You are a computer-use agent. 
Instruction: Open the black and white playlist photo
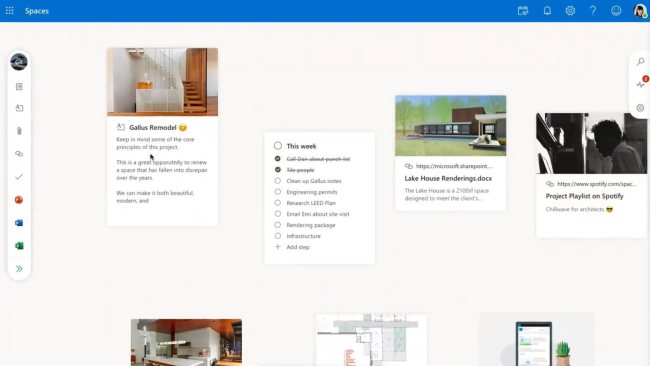pos(592,143)
